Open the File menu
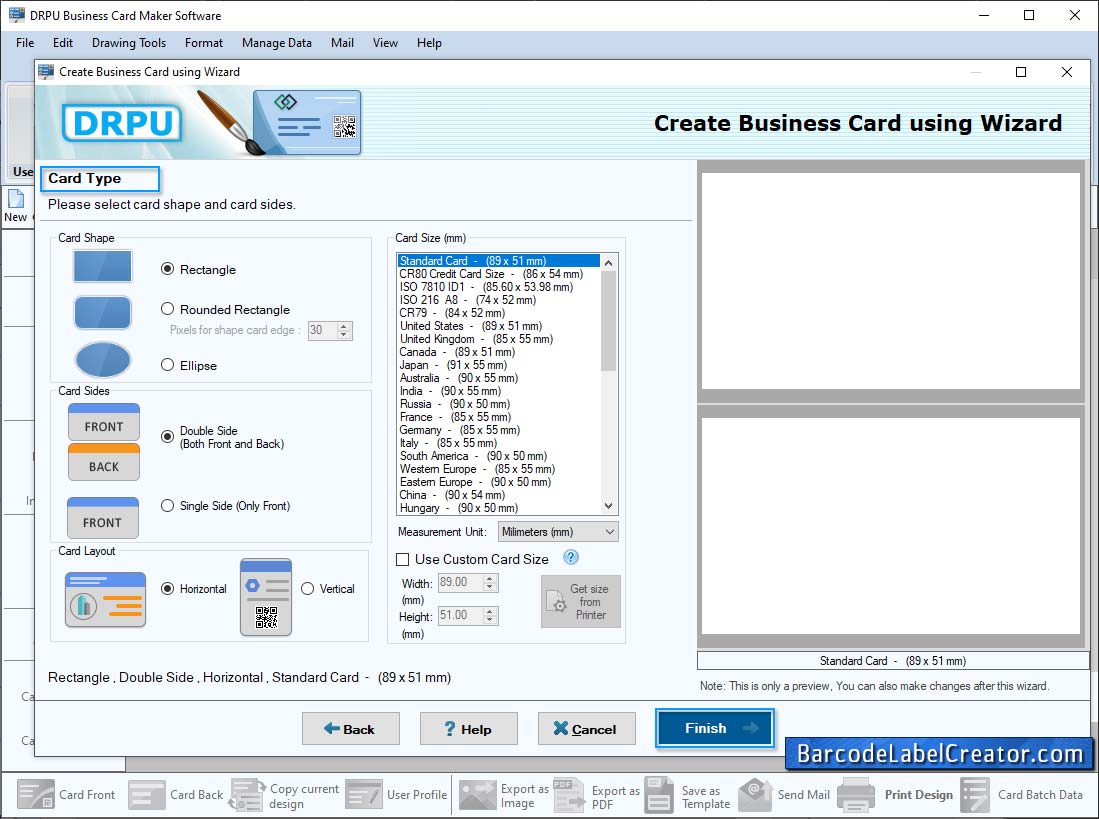1099x819 pixels. (x=25, y=43)
